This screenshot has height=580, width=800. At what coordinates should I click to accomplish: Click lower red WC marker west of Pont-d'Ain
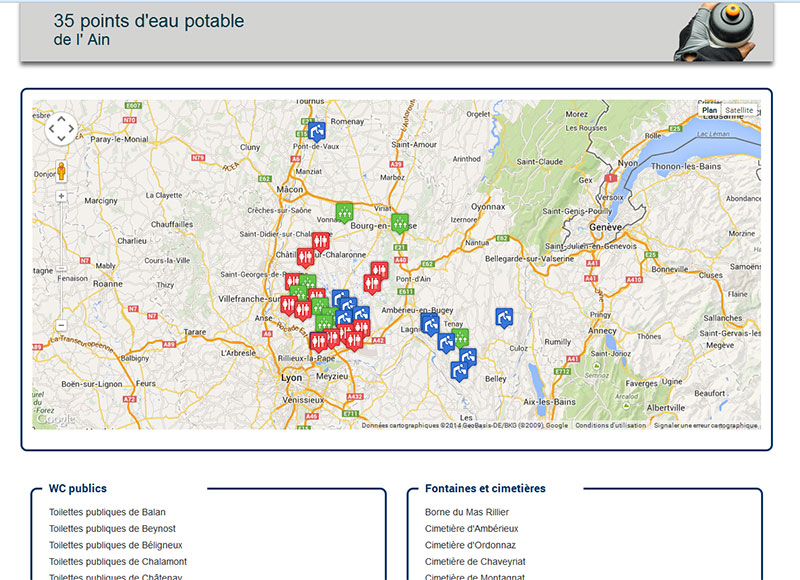tap(372, 284)
